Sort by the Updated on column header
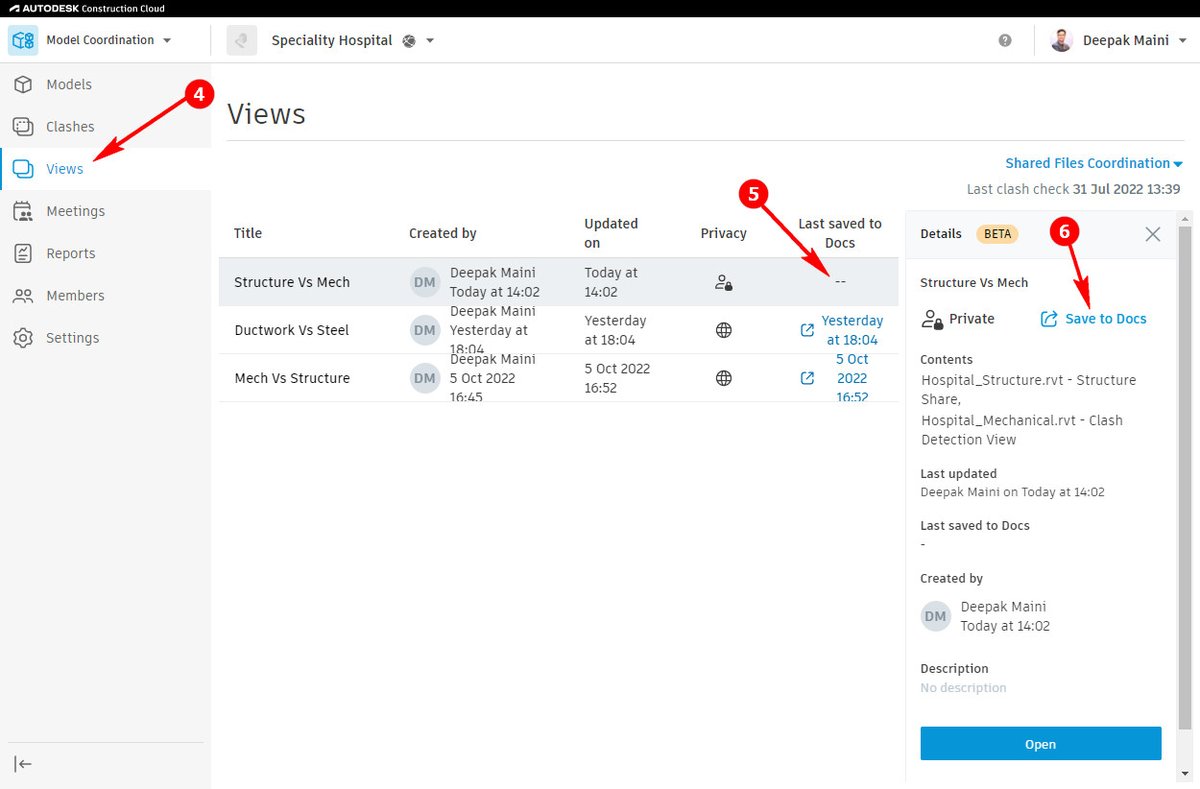The image size is (1200, 789). 611,233
